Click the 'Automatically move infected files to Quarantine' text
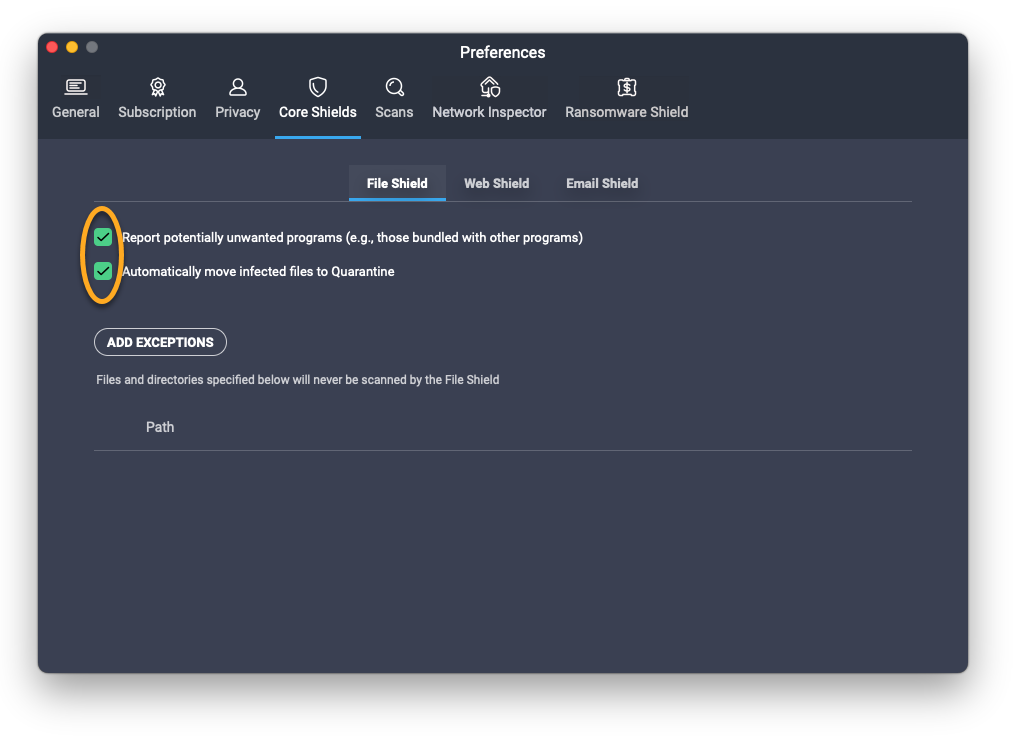 [258, 271]
